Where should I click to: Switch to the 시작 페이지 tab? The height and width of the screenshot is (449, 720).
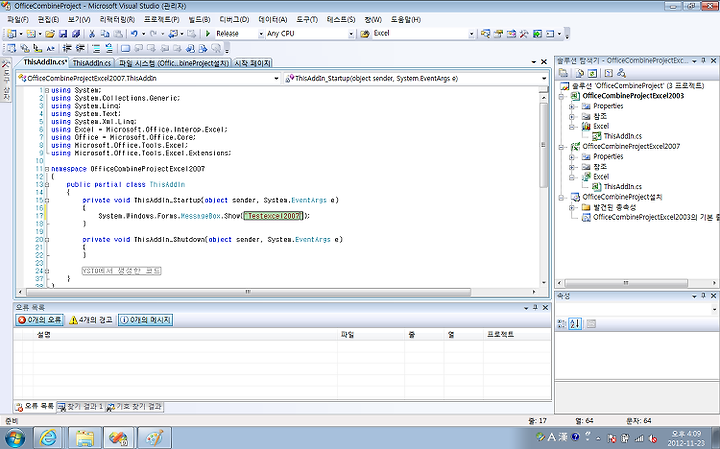tap(252, 63)
